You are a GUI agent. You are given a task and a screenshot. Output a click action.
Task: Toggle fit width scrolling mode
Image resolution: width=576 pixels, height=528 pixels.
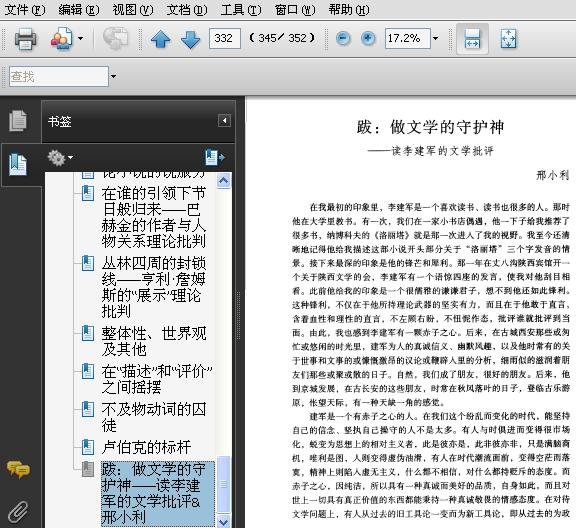coord(472,39)
